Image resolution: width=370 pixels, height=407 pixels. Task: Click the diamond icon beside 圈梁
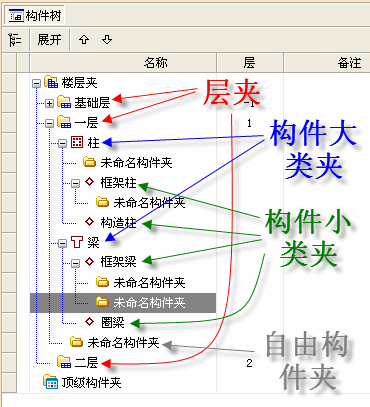click(x=89, y=322)
